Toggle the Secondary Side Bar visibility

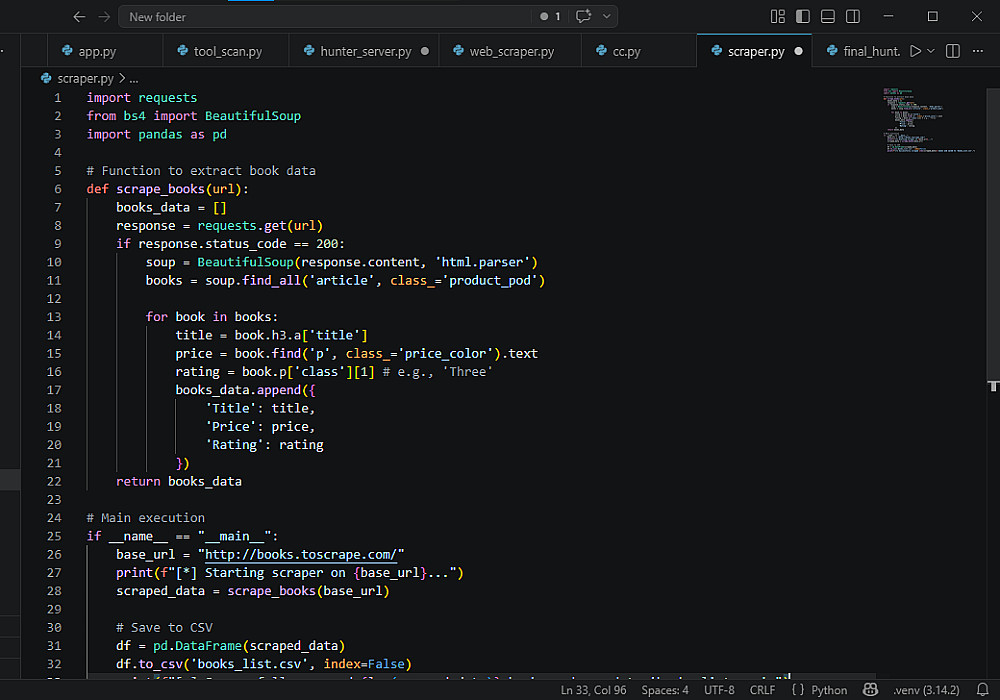pyautogui.click(x=853, y=16)
